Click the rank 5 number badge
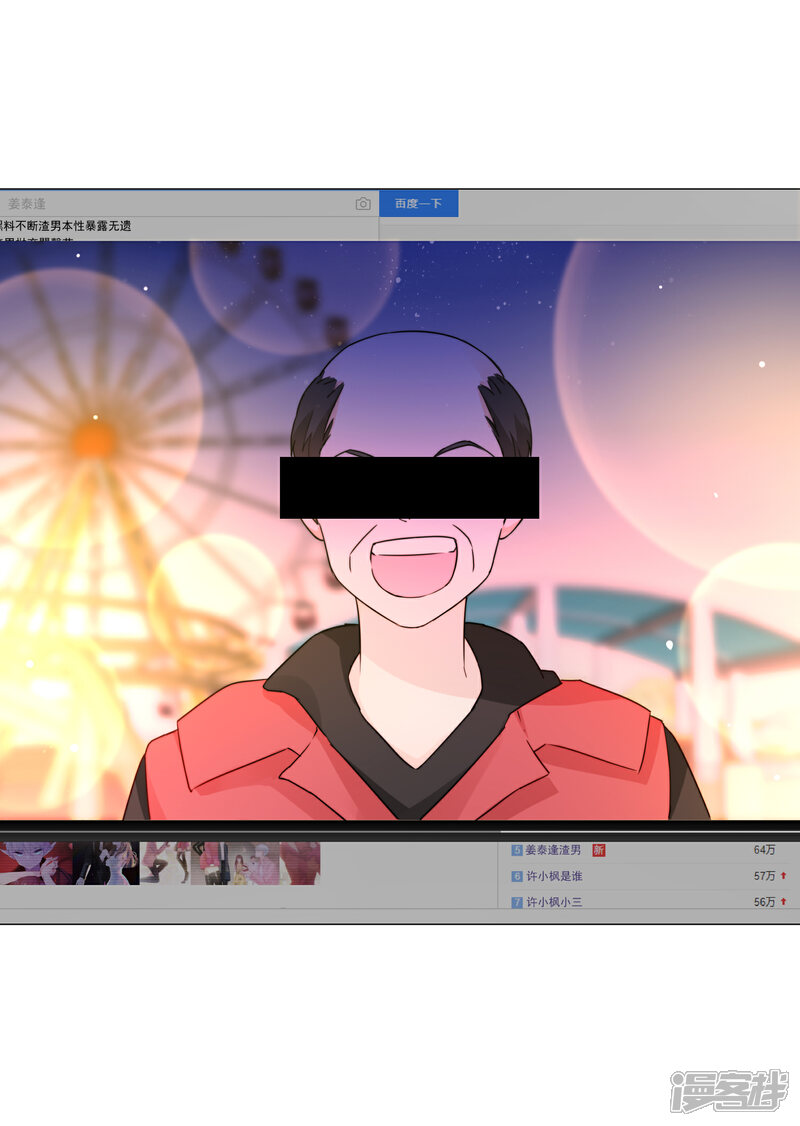Screen dimensions: 800x1126 click(x=517, y=850)
